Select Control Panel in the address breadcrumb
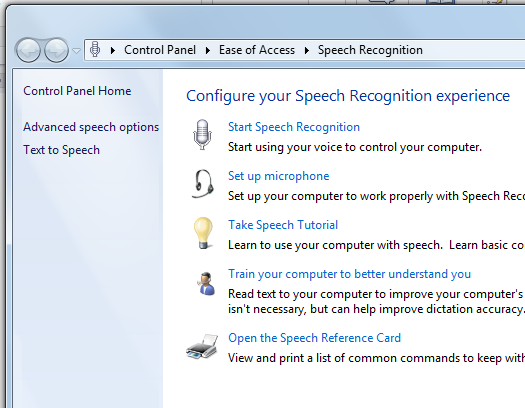Image resolution: width=525 pixels, height=408 pixels. click(x=160, y=50)
